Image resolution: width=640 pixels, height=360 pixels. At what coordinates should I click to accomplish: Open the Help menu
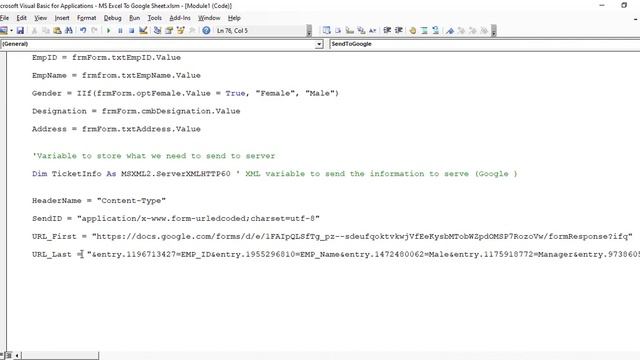tap(234, 18)
